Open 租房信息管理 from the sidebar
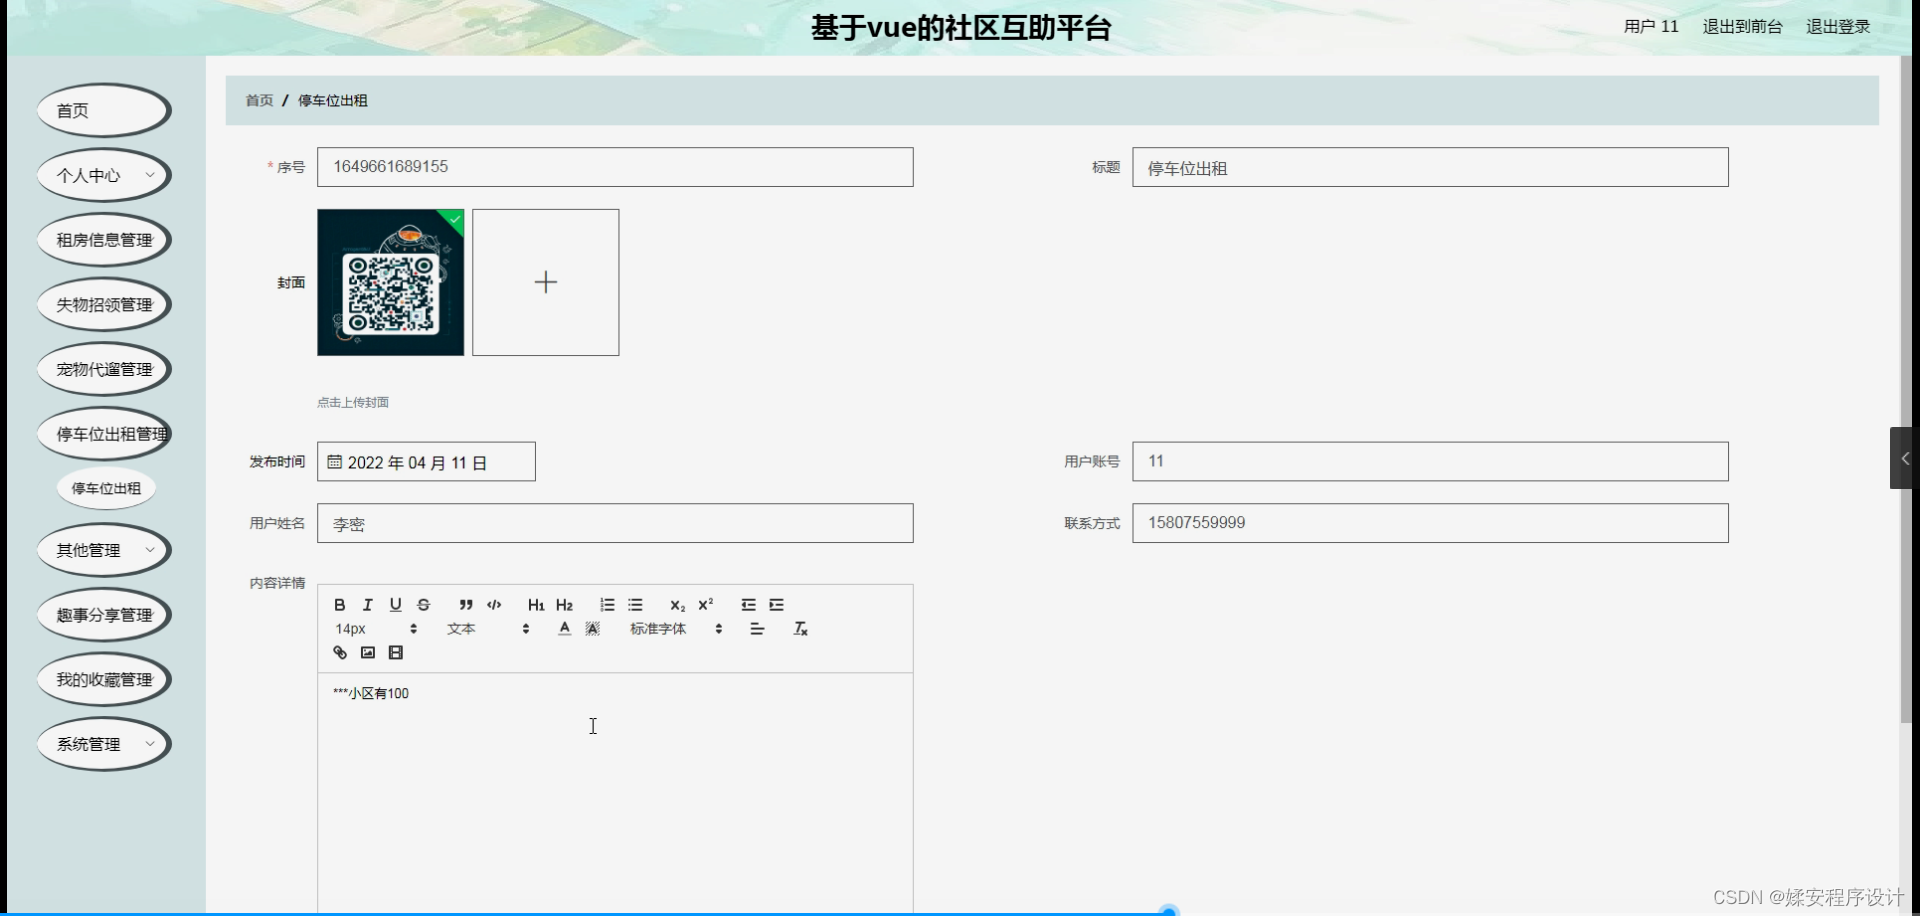Screen dimensions: 1920x916 (x=103, y=239)
